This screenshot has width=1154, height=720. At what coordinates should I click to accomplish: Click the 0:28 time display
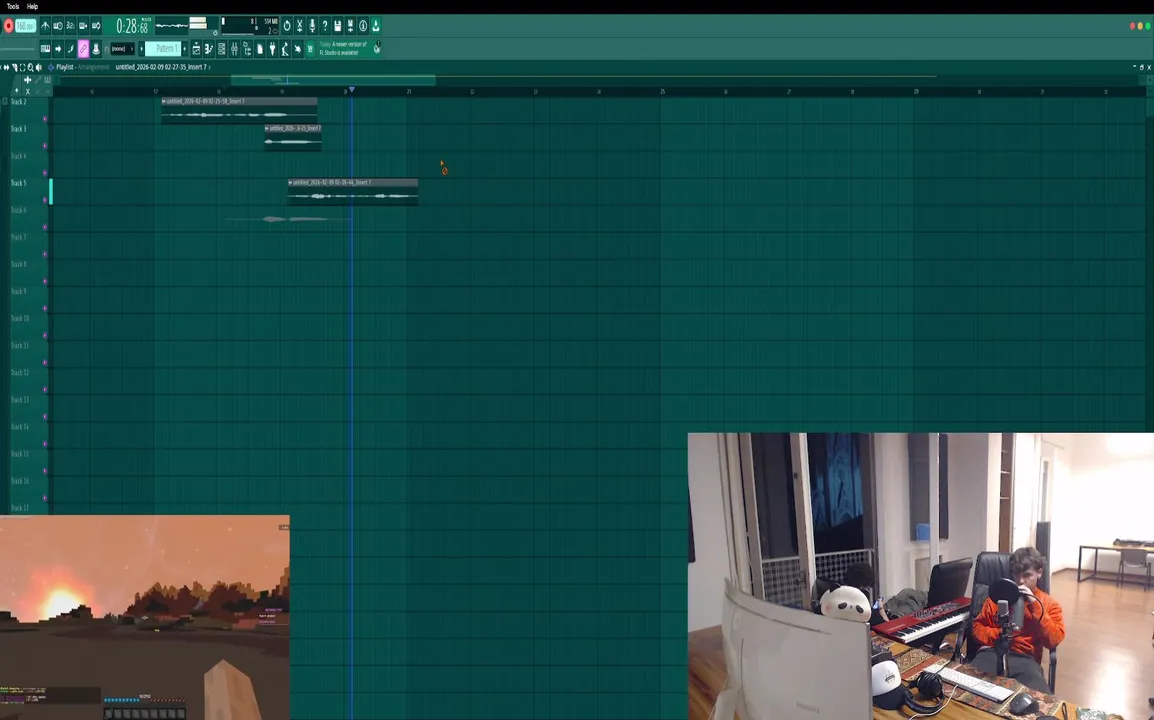pyautogui.click(x=132, y=27)
